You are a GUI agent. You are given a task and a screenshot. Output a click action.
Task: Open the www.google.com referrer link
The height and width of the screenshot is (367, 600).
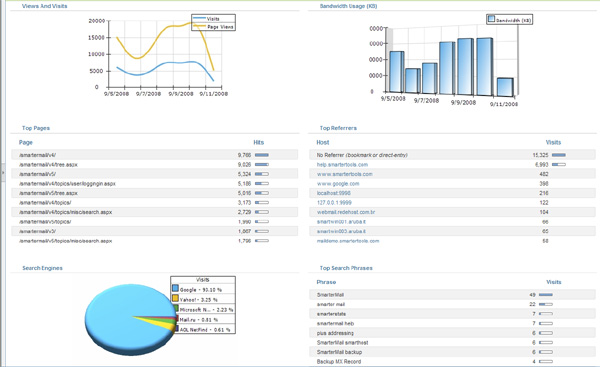[x=338, y=184]
